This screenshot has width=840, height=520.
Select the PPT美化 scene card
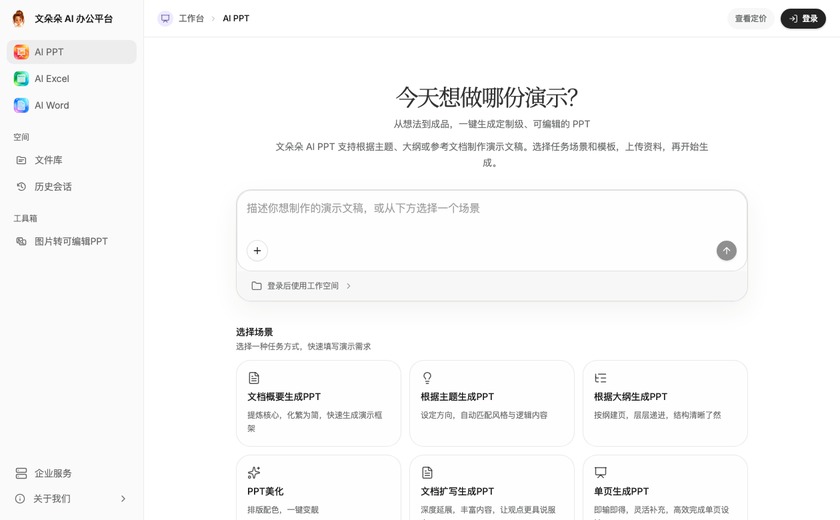point(318,487)
